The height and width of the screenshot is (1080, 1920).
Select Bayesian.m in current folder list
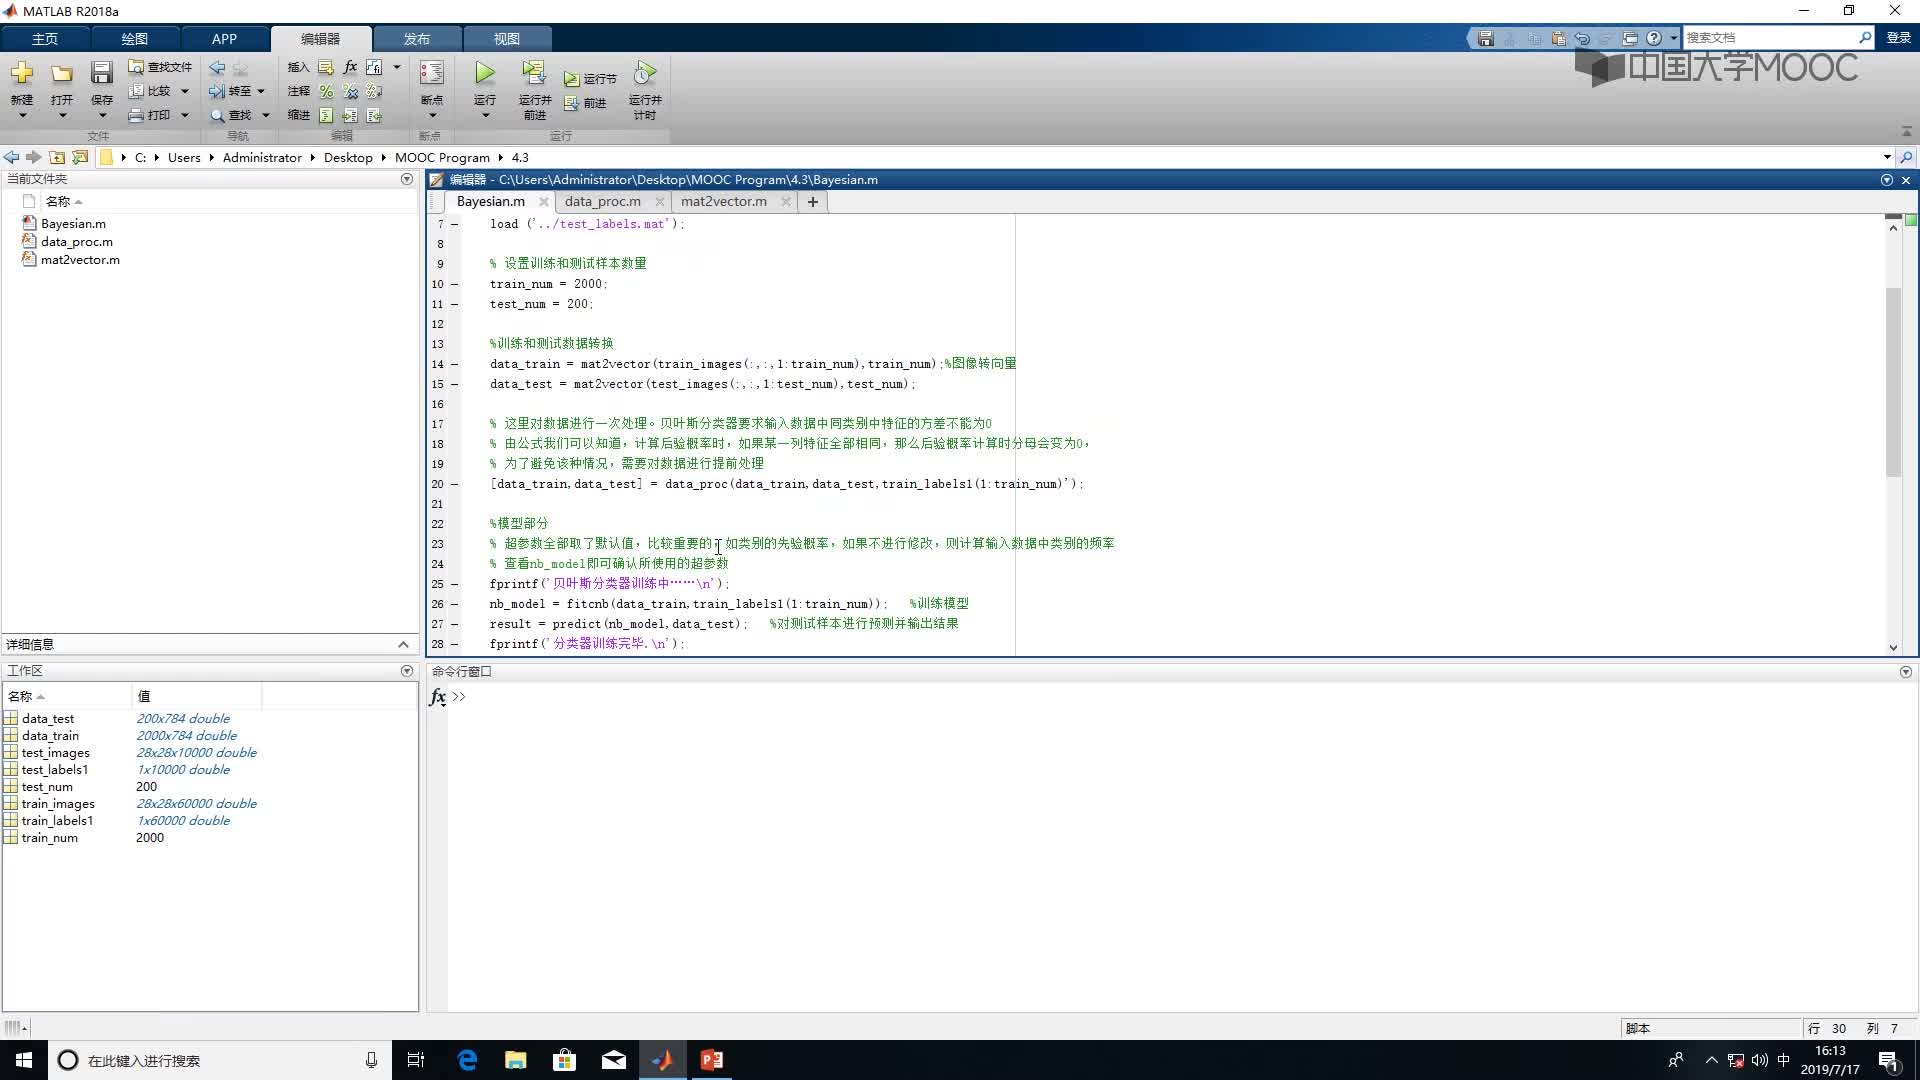coord(73,223)
